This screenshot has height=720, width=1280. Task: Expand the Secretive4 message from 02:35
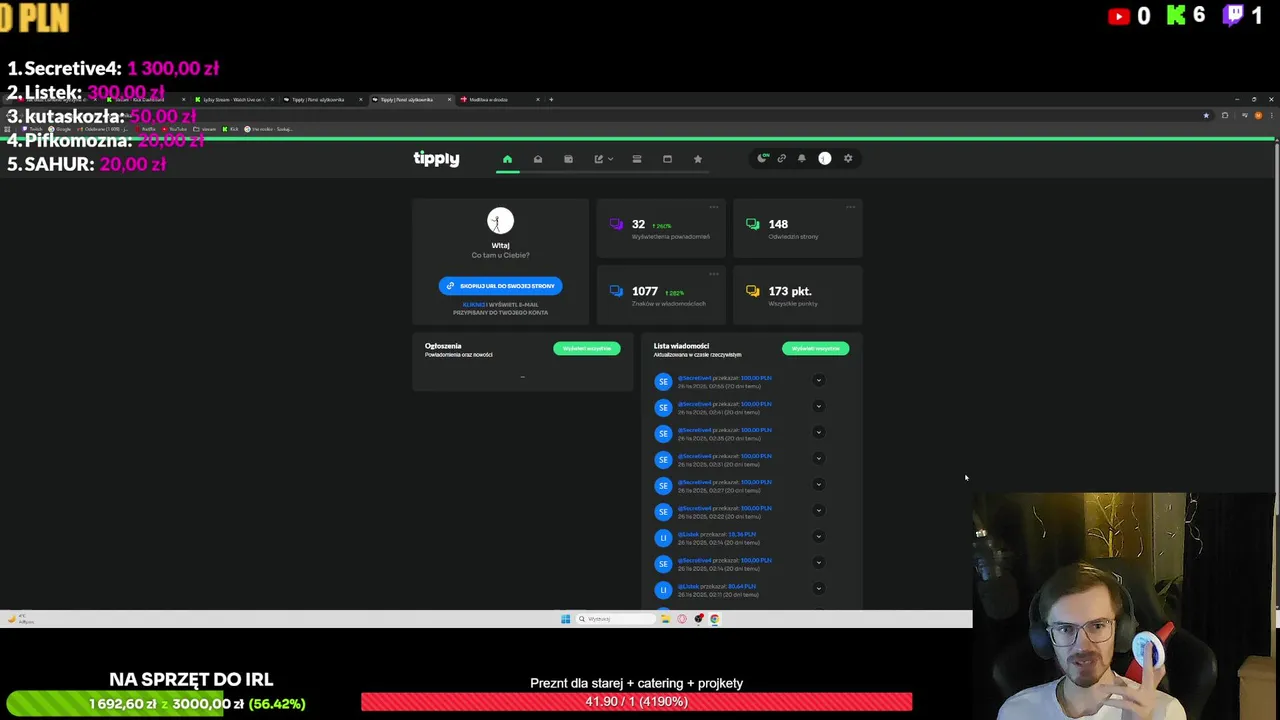[x=818, y=432]
